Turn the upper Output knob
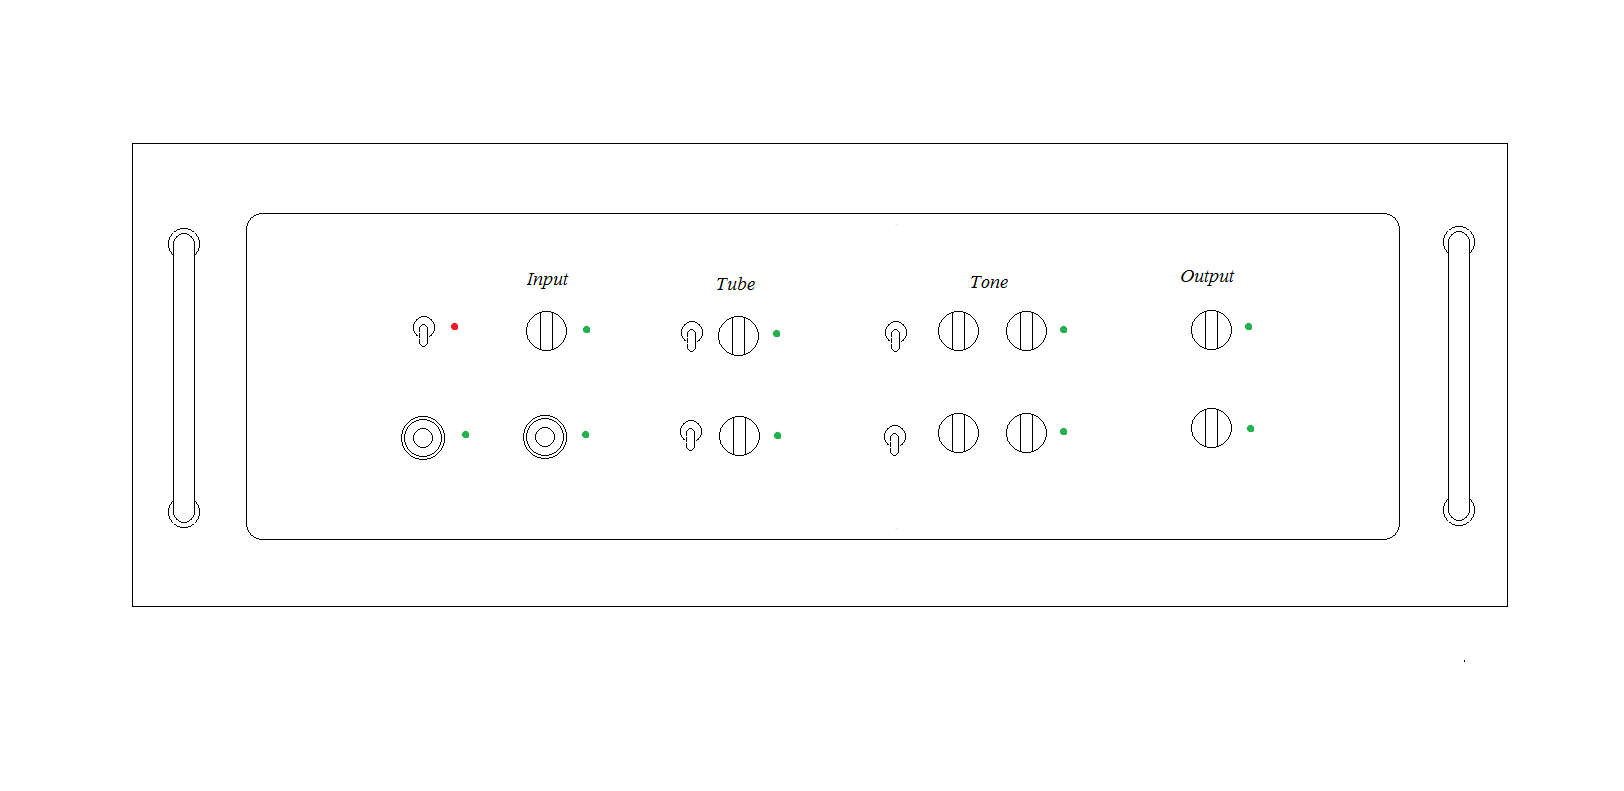The width and height of the screenshot is (1624, 791). click(1211, 329)
